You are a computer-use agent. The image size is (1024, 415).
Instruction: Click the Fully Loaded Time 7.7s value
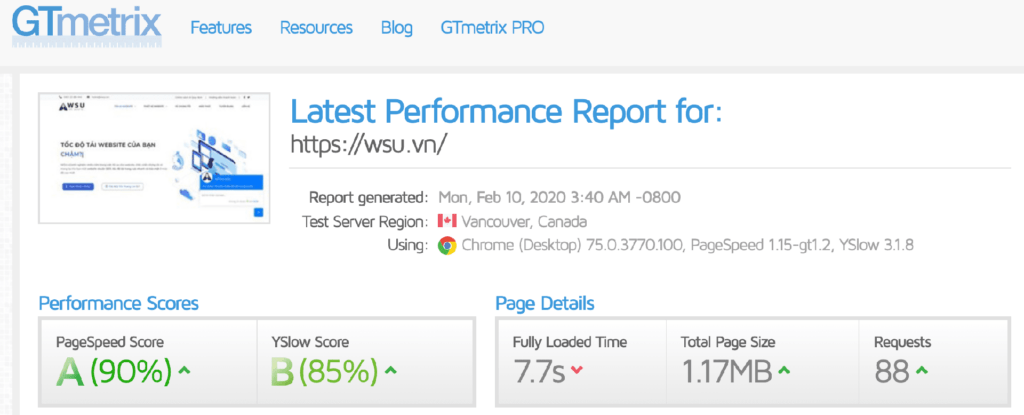pyautogui.click(x=539, y=373)
